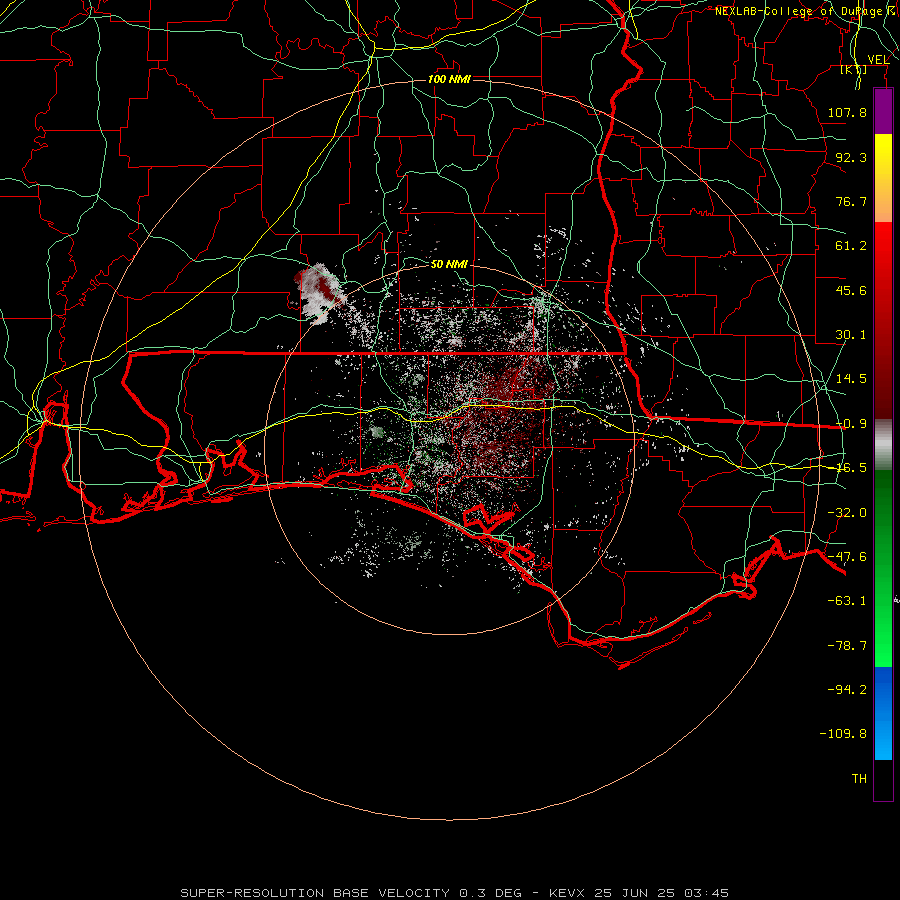Select the 30.1 scale value
The height and width of the screenshot is (900, 900).
(x=851, y=335)
